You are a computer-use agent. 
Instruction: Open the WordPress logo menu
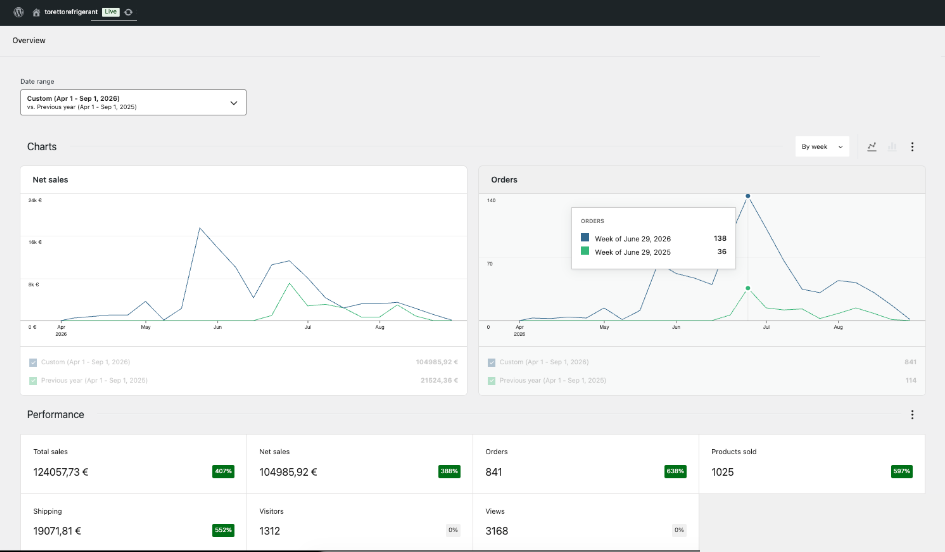[19, 11]
